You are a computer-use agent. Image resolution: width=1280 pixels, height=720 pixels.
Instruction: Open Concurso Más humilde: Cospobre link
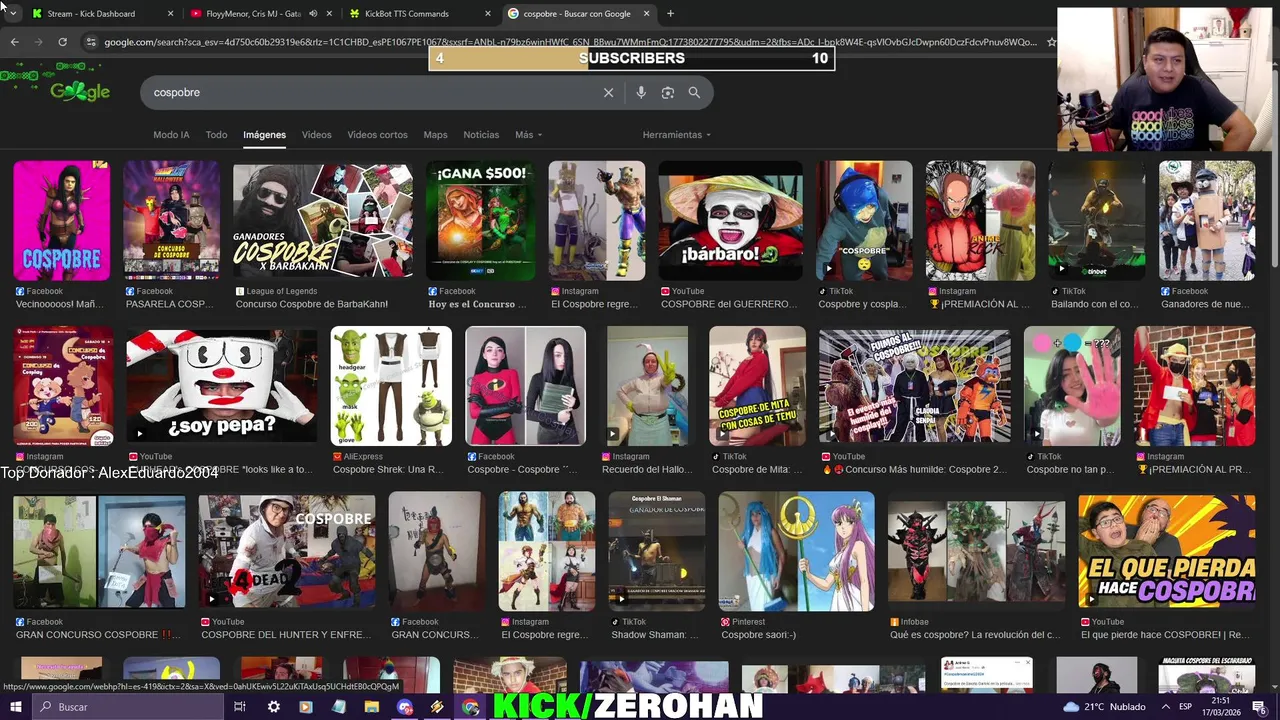tap(913, 469)
